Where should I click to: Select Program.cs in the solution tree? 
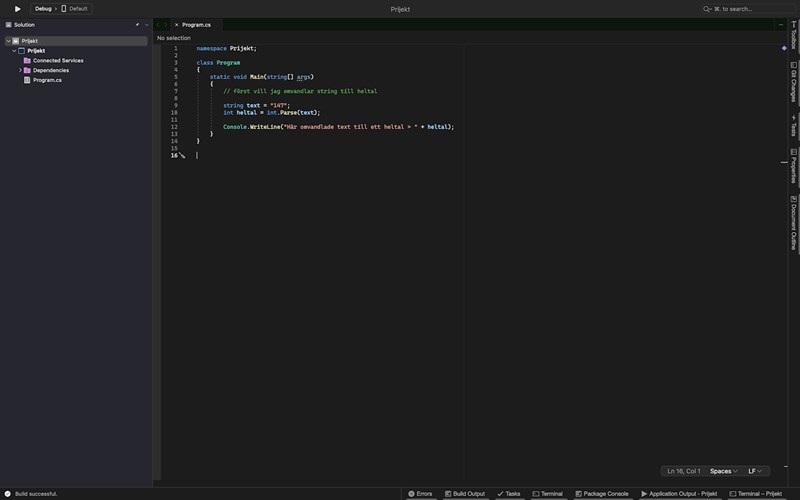click(x=47, y=80)
